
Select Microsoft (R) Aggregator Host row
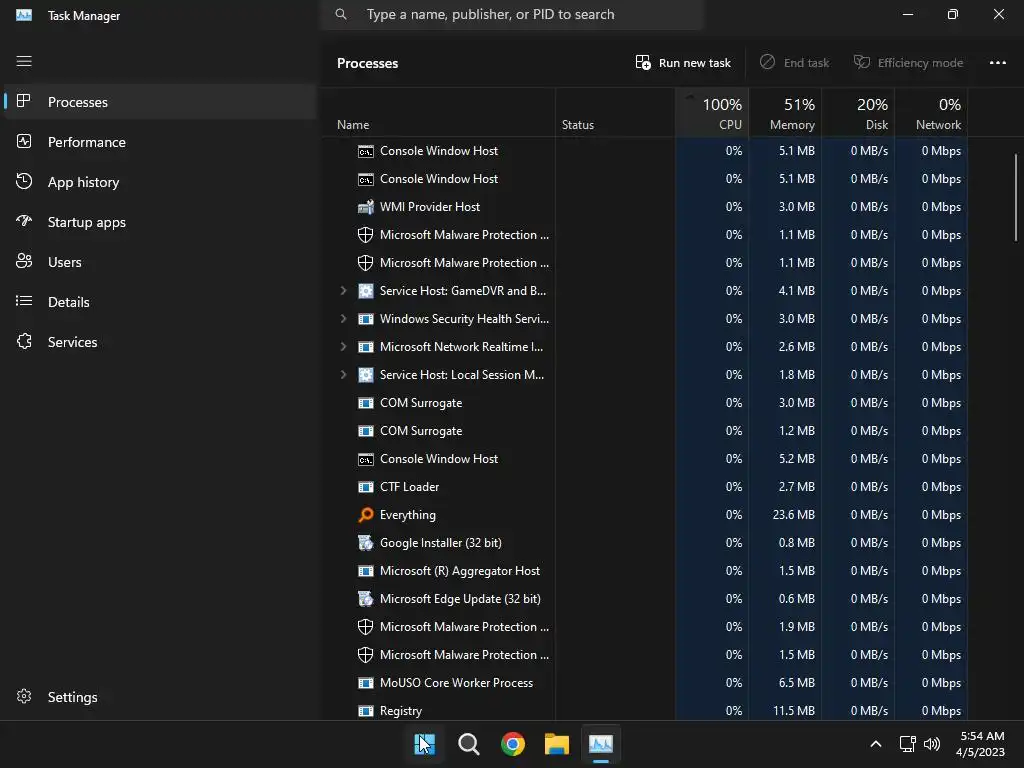click(x=645, y=571)
